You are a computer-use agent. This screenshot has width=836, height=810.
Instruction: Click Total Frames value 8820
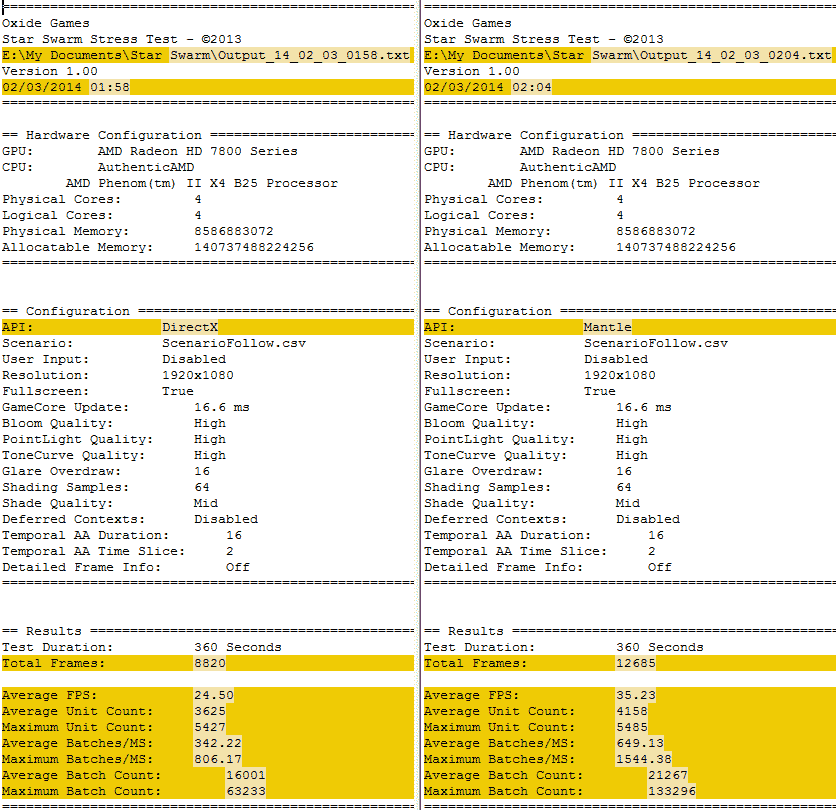[x=210, y=663]
